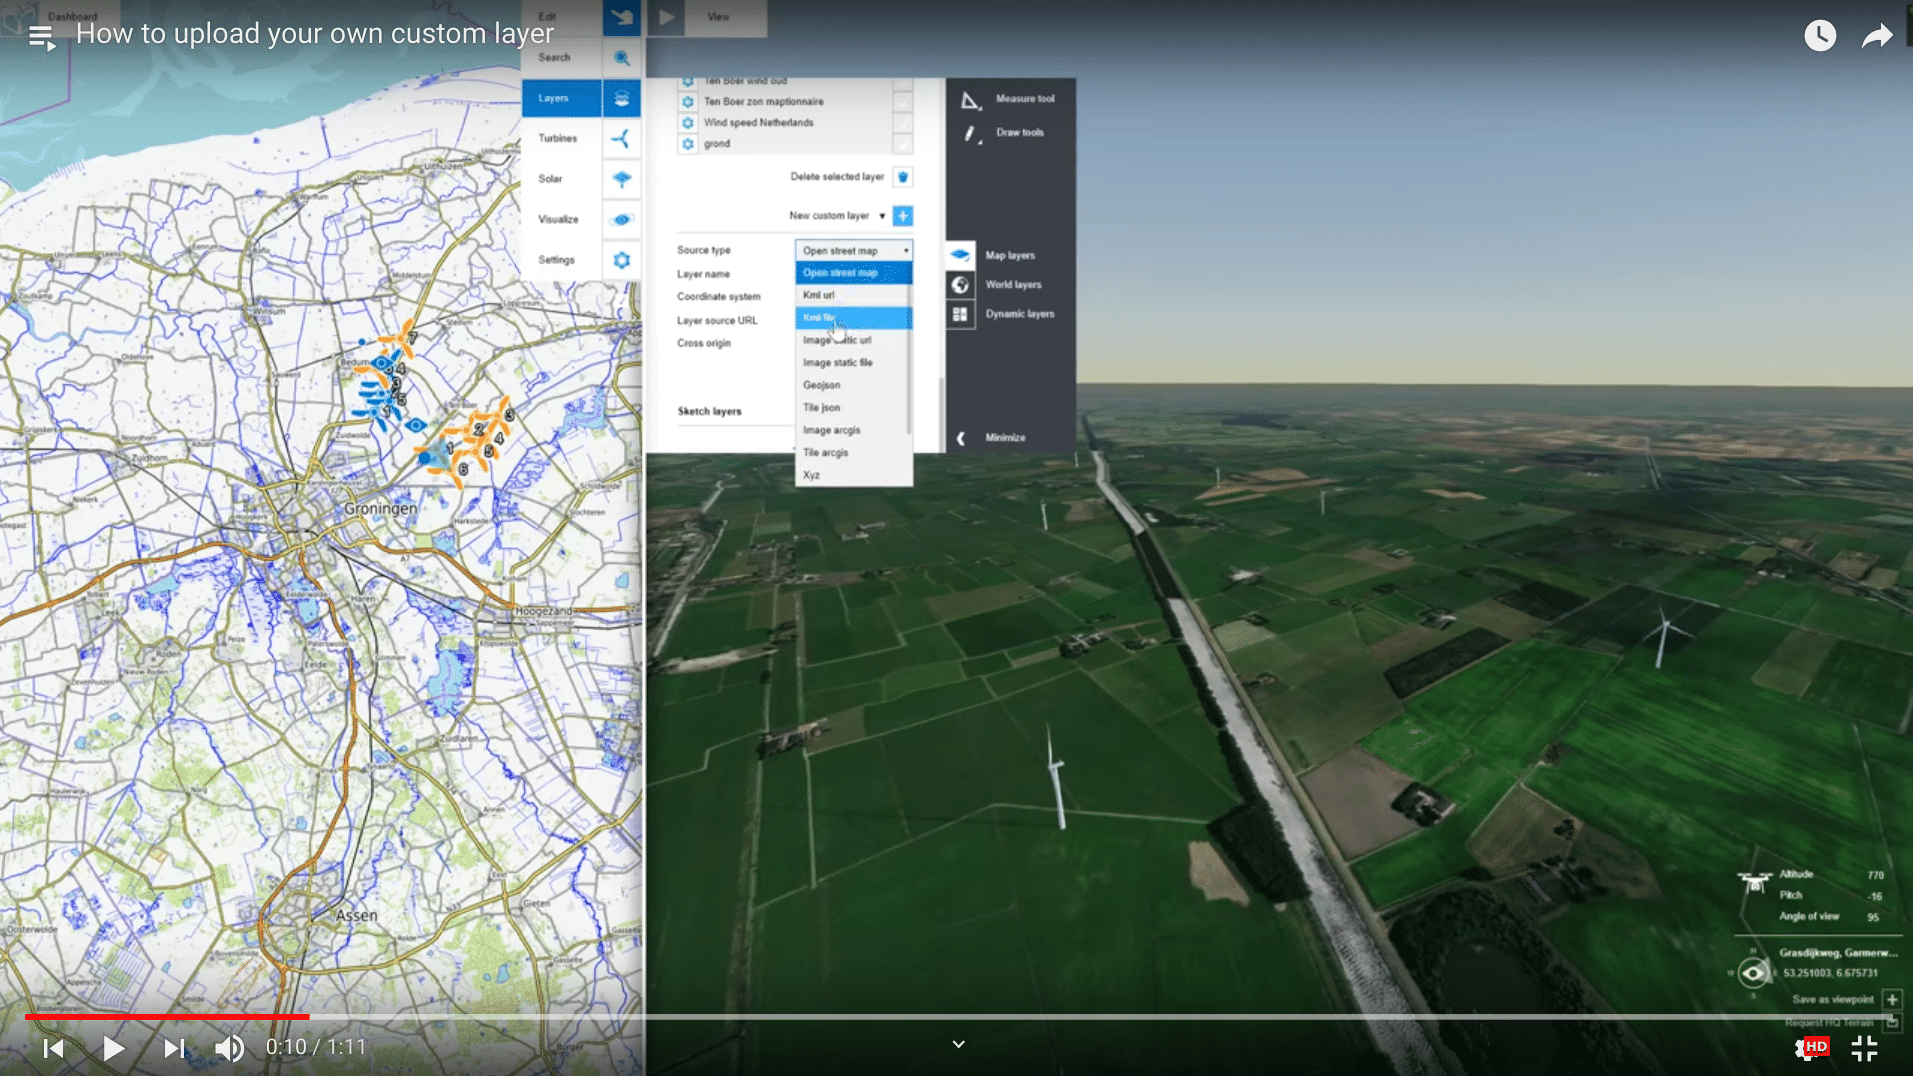Click the World layers globe icon
1913x1076 pixels.
(x=960, y=285)
